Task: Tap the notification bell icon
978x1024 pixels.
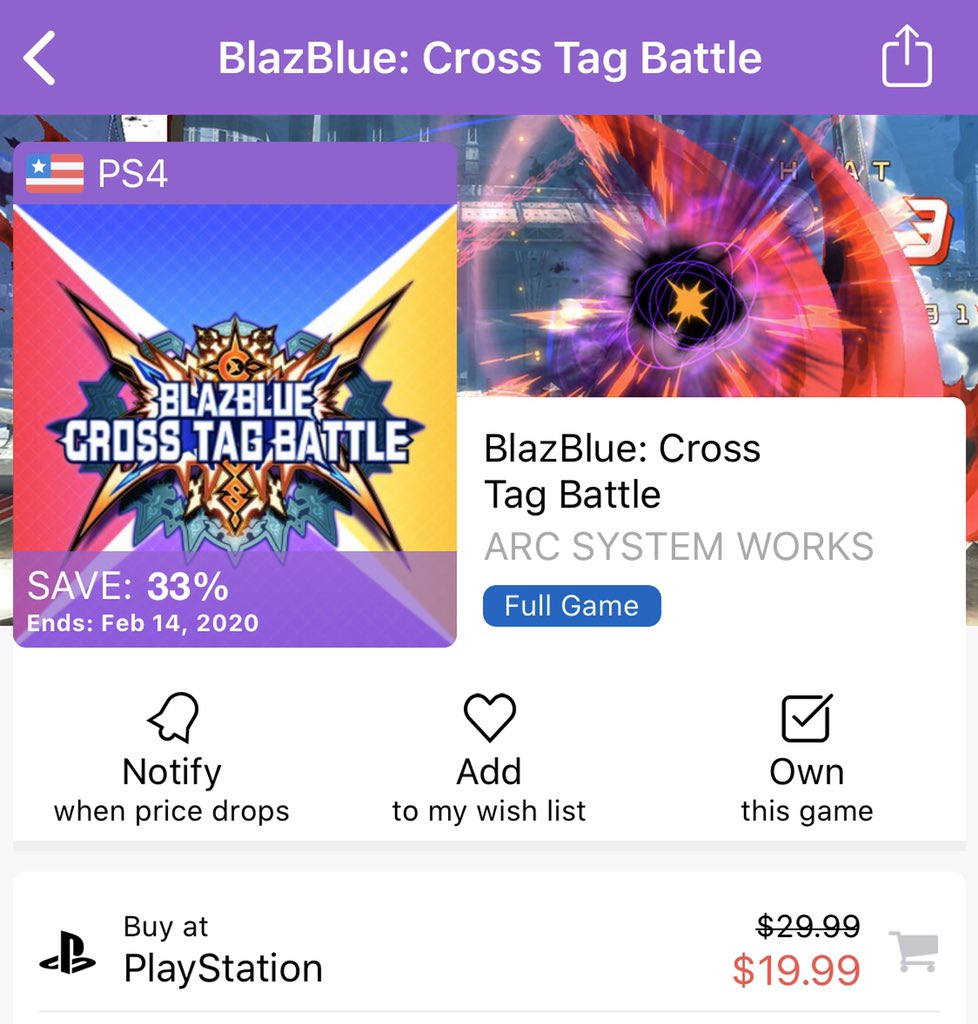Action: (173, 717)
